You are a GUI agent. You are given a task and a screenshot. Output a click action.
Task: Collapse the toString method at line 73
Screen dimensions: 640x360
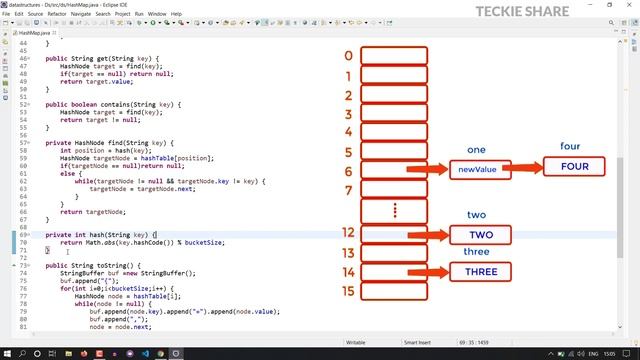29,266
